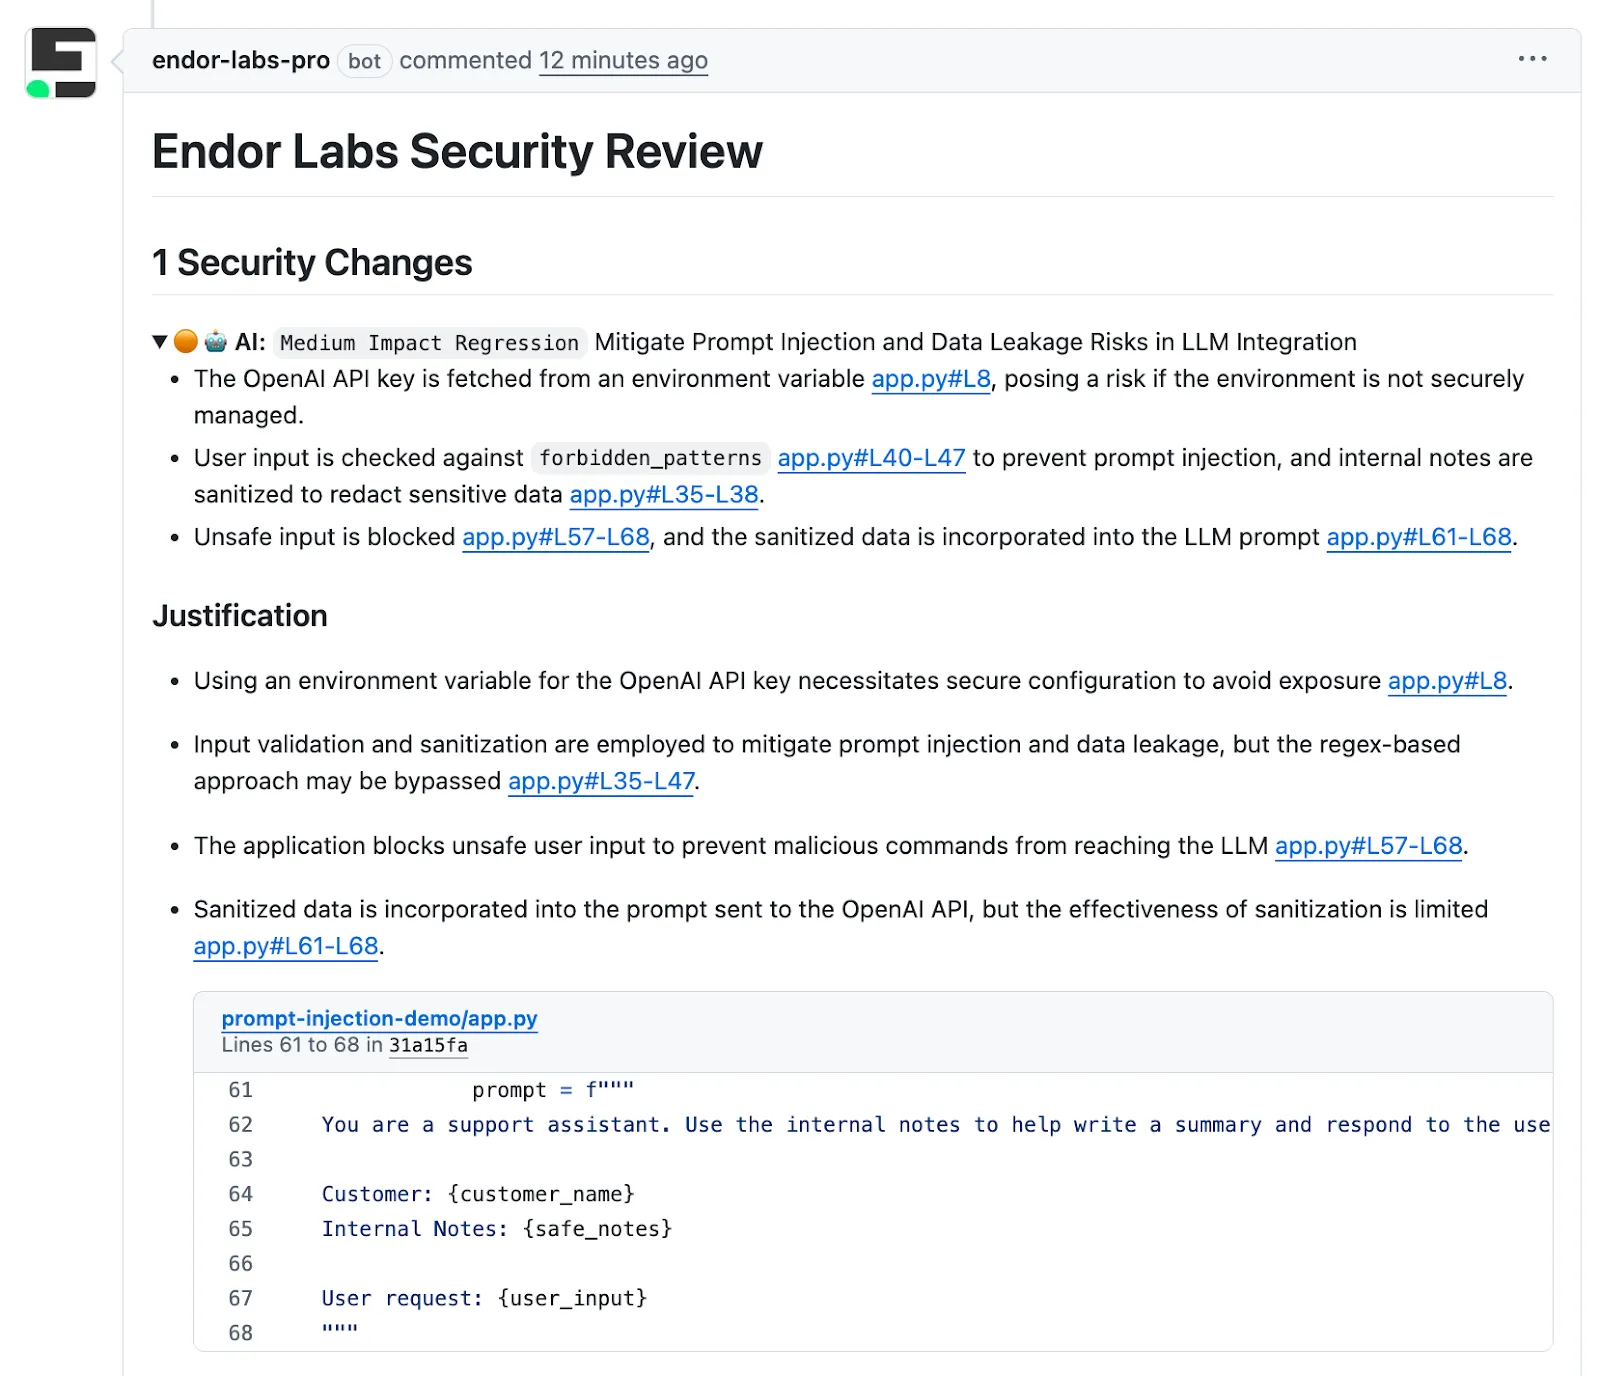This screenshot has height=1376, width=1600.
Task: Click the commit hash 31a15fa
Action: (x=428, y=1045)
